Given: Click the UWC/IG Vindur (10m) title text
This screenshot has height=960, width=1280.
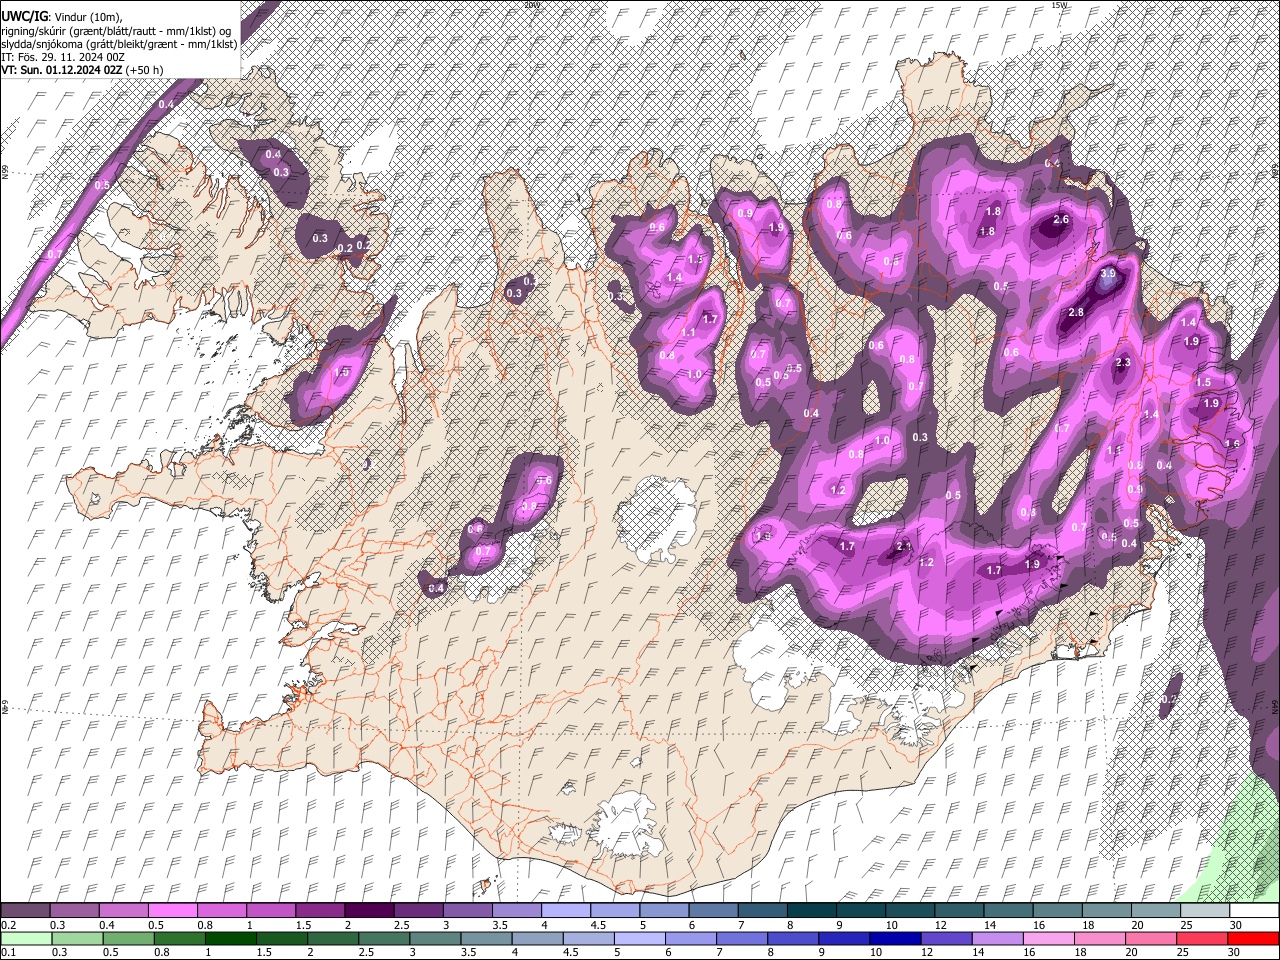Looking at the screenshot, I should coord(61,17).
